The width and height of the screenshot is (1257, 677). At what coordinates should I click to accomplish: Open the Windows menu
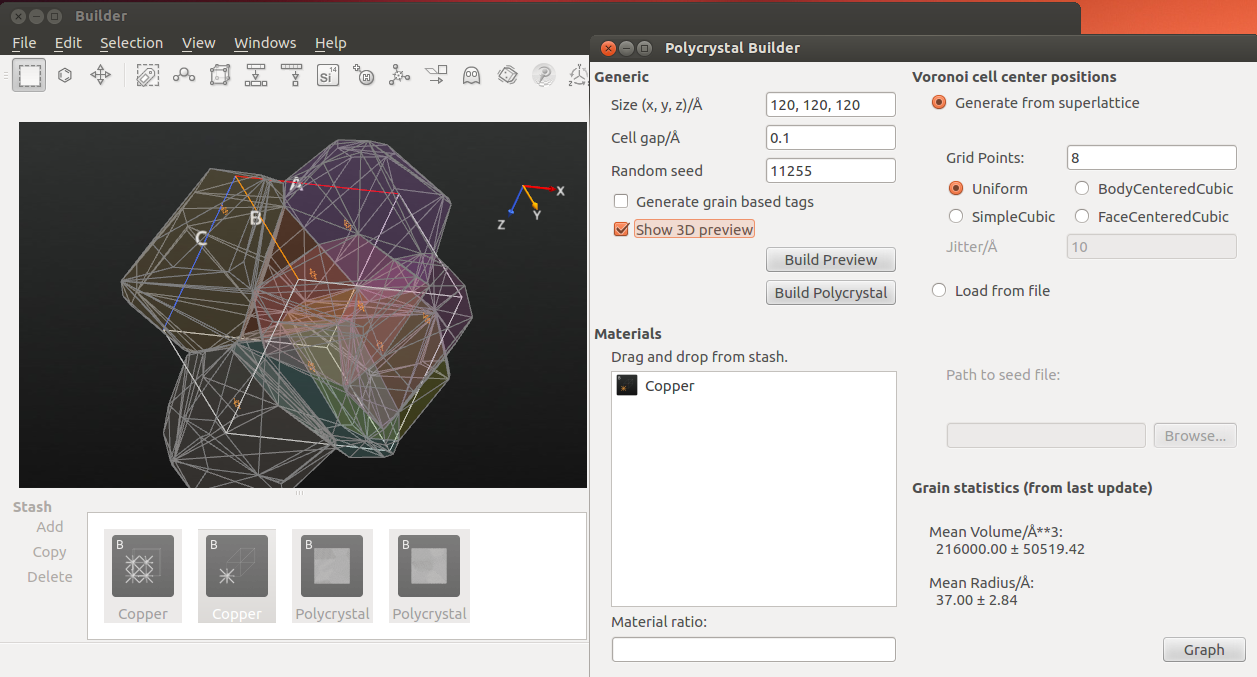[265, 43]
